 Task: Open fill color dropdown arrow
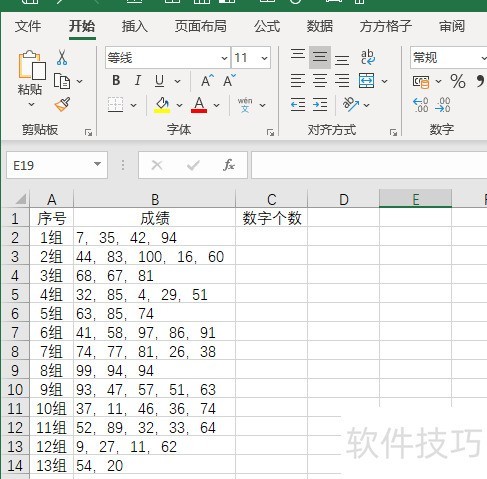point(179,105)
